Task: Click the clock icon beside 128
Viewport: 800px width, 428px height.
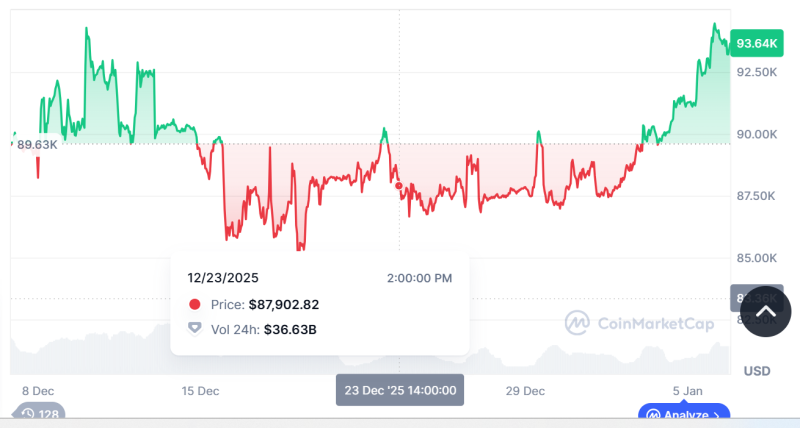Action: [x=27, y=414]
